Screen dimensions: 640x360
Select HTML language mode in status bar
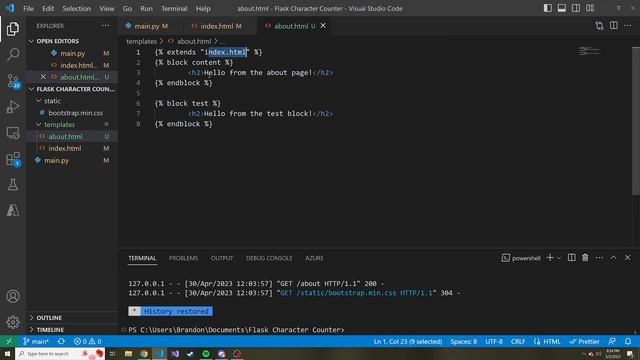point(547,341)
